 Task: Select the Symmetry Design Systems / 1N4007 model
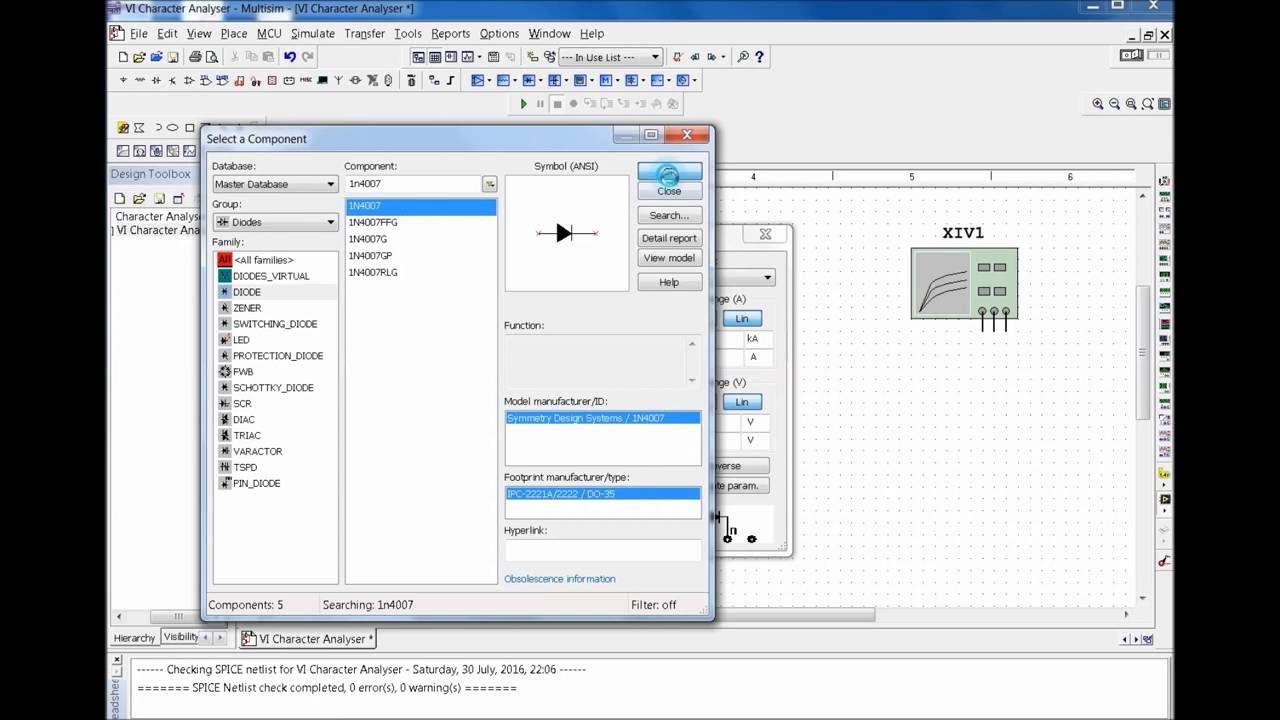pyautogui.click(x=603, y=418)
